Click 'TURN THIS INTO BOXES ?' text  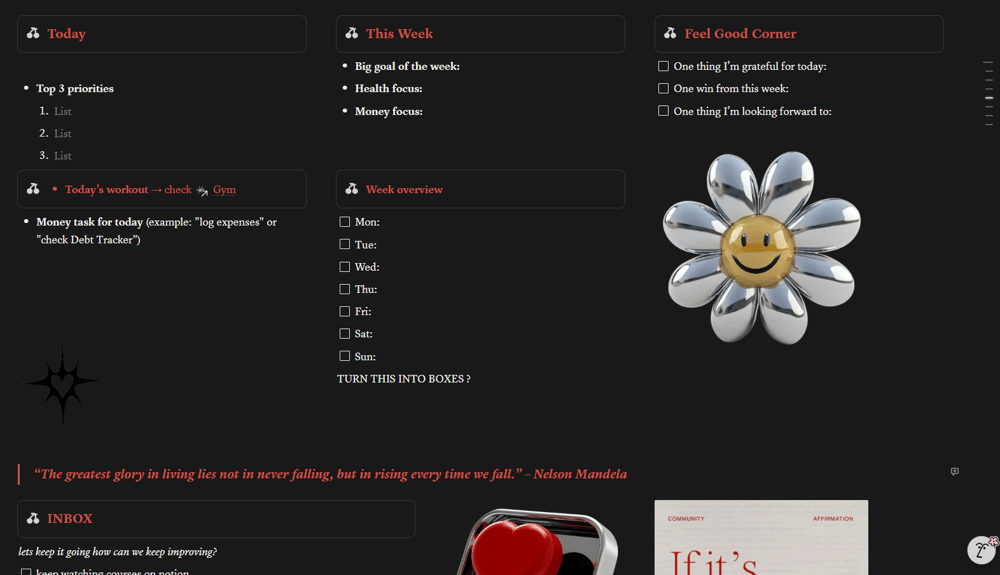tap(404, 379)
